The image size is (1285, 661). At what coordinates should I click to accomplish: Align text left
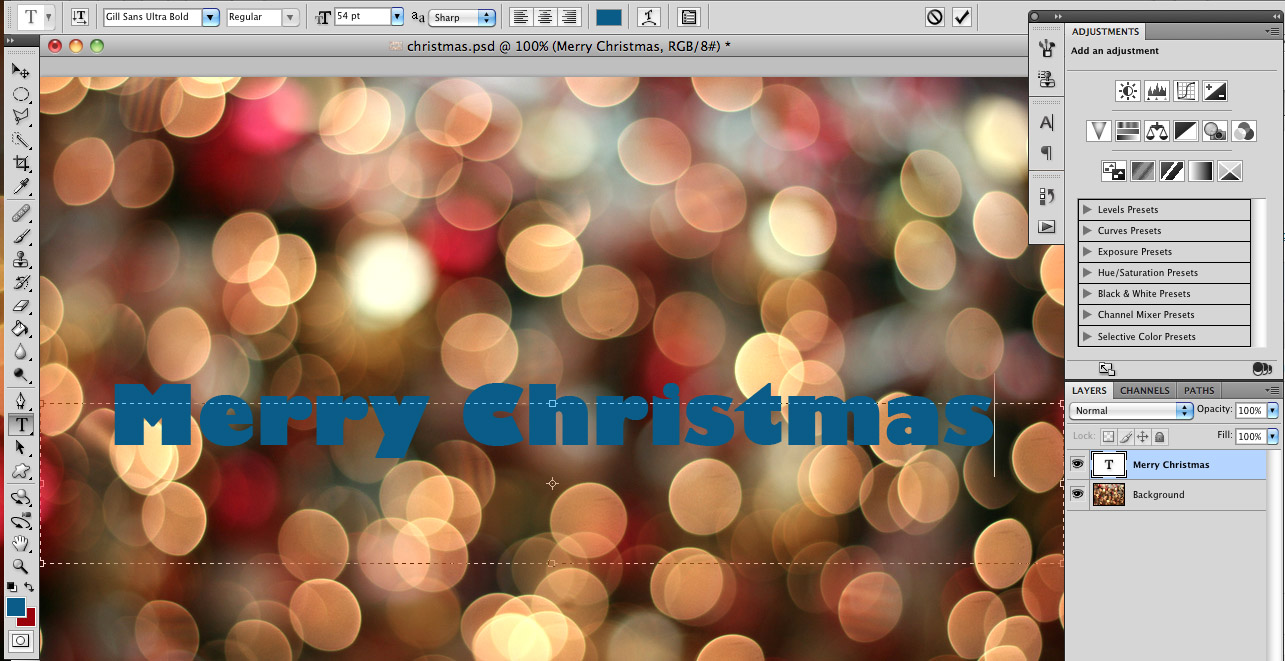pos(521,17)
